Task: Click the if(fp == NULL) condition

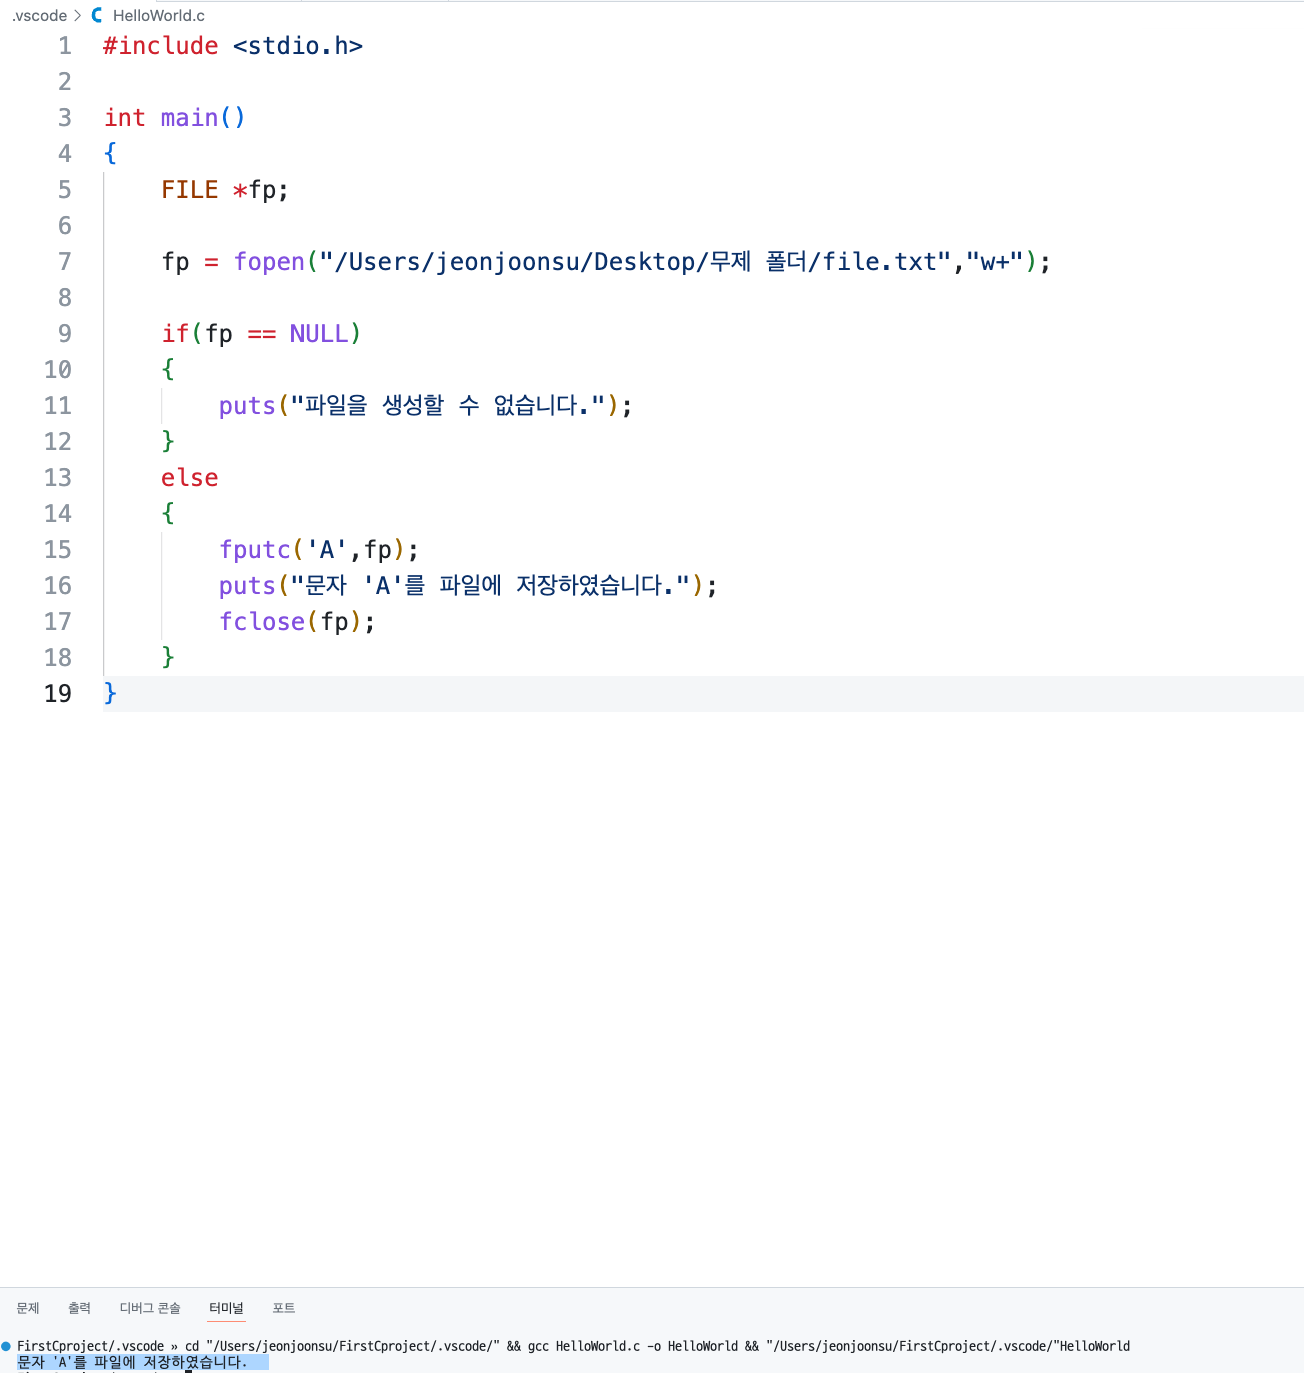Action: (261, 334)
